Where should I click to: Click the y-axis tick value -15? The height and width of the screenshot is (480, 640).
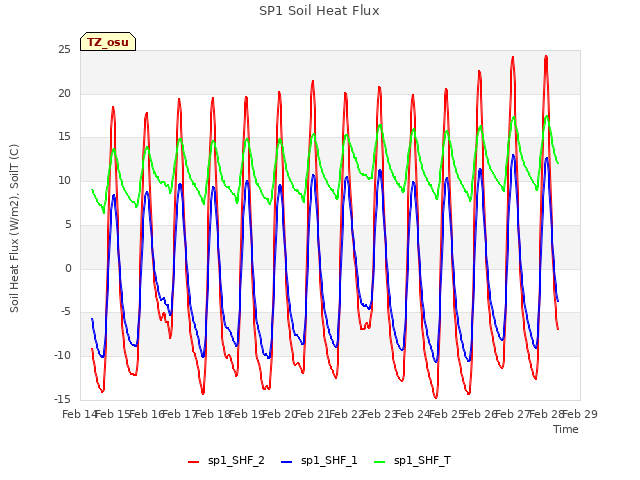coord(62,399)
